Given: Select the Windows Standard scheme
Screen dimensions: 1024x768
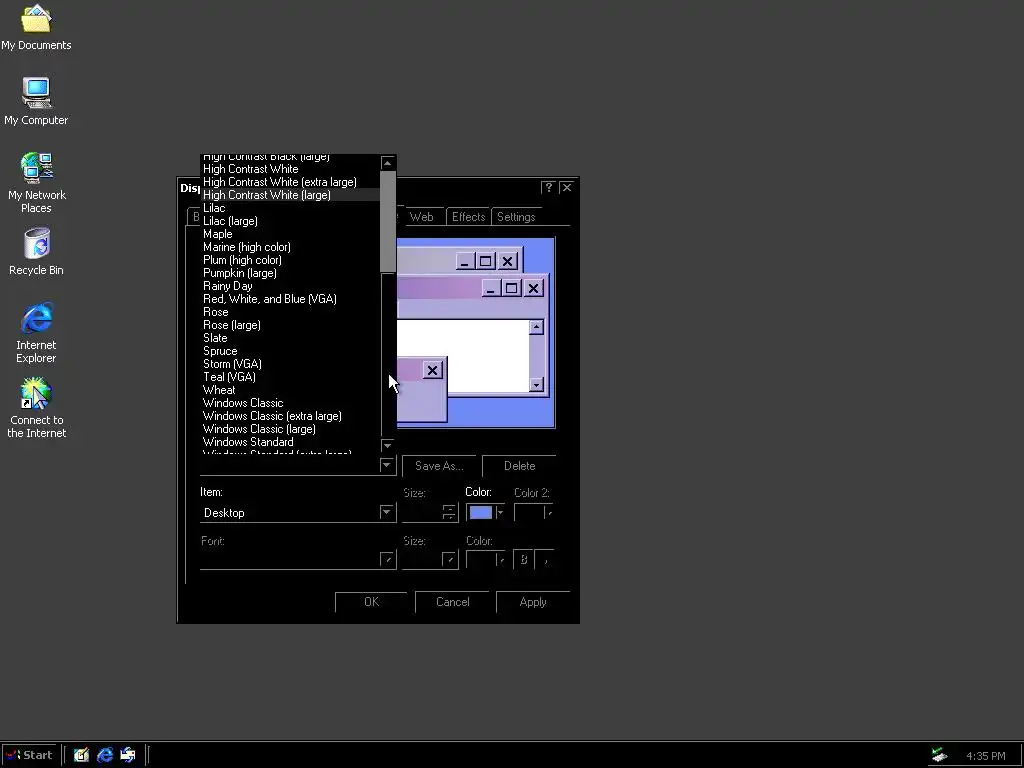Looking at the screenshot, I should (290, 442).
